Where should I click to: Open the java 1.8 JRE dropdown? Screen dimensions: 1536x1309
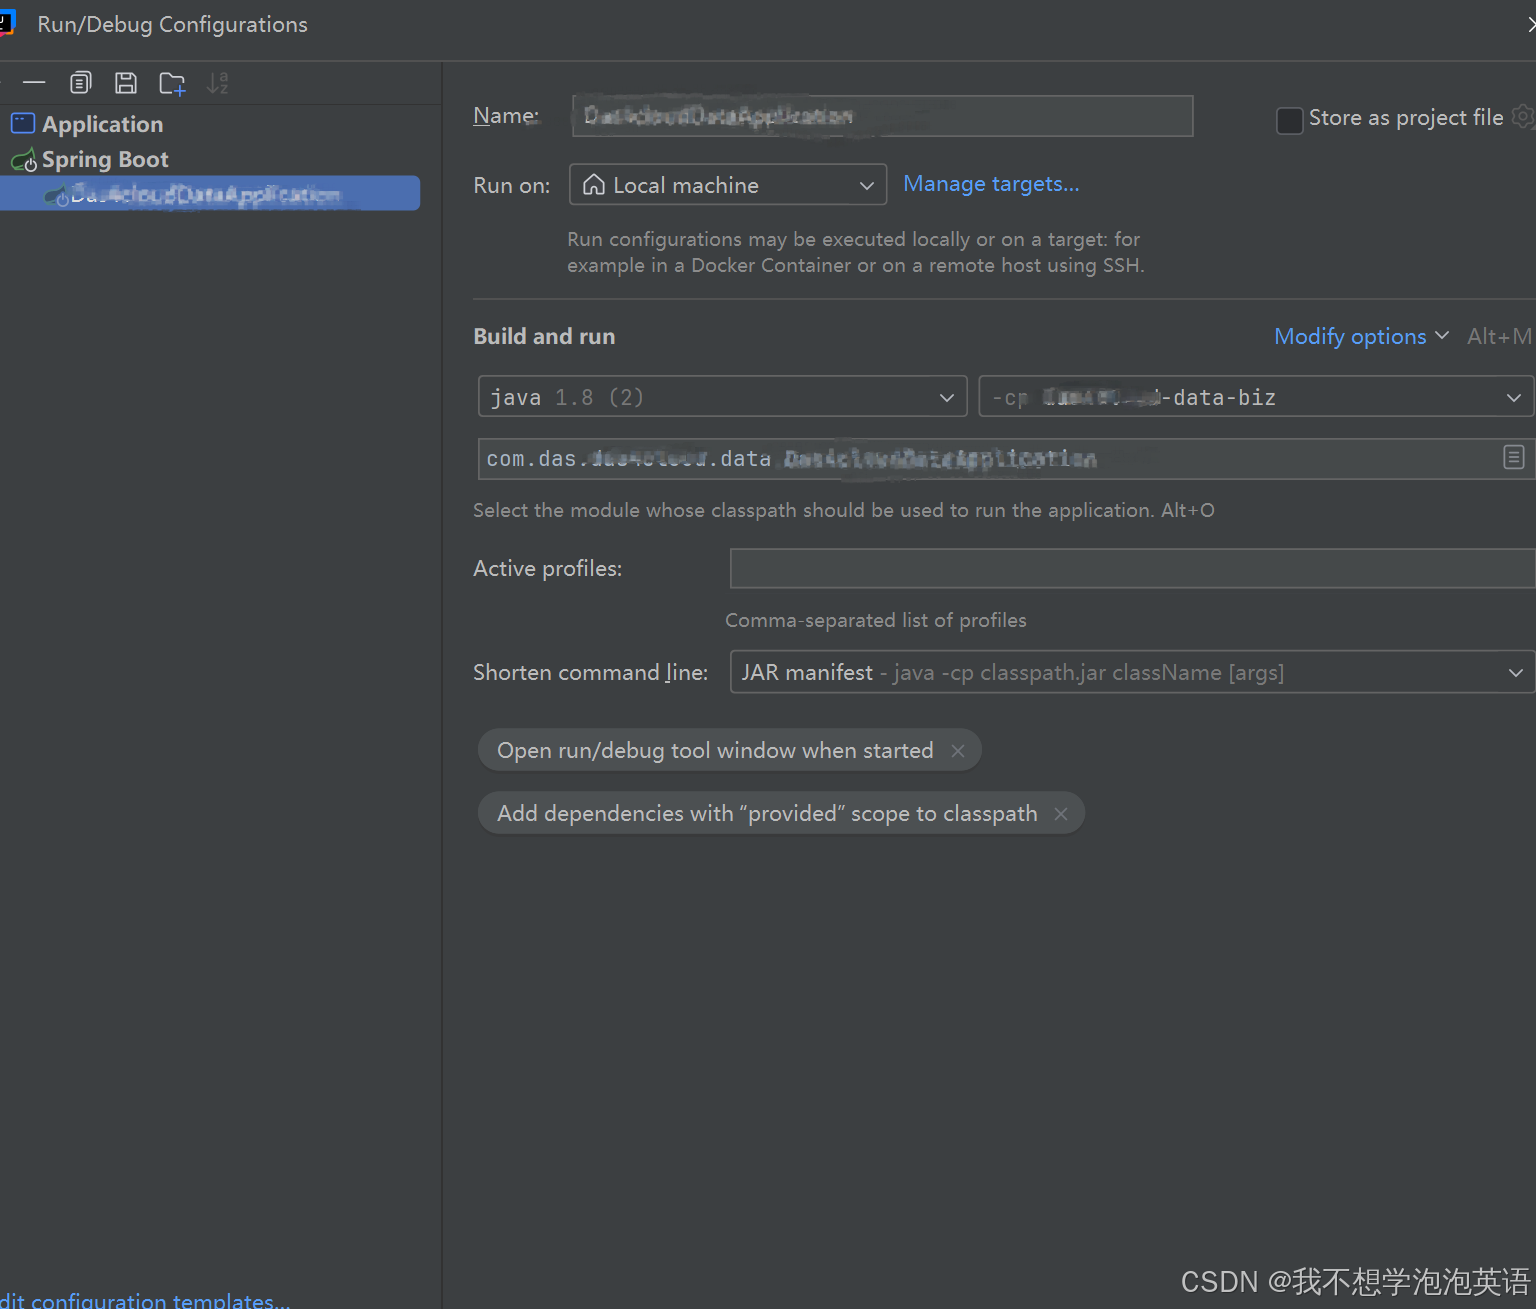tap(946, 396)
